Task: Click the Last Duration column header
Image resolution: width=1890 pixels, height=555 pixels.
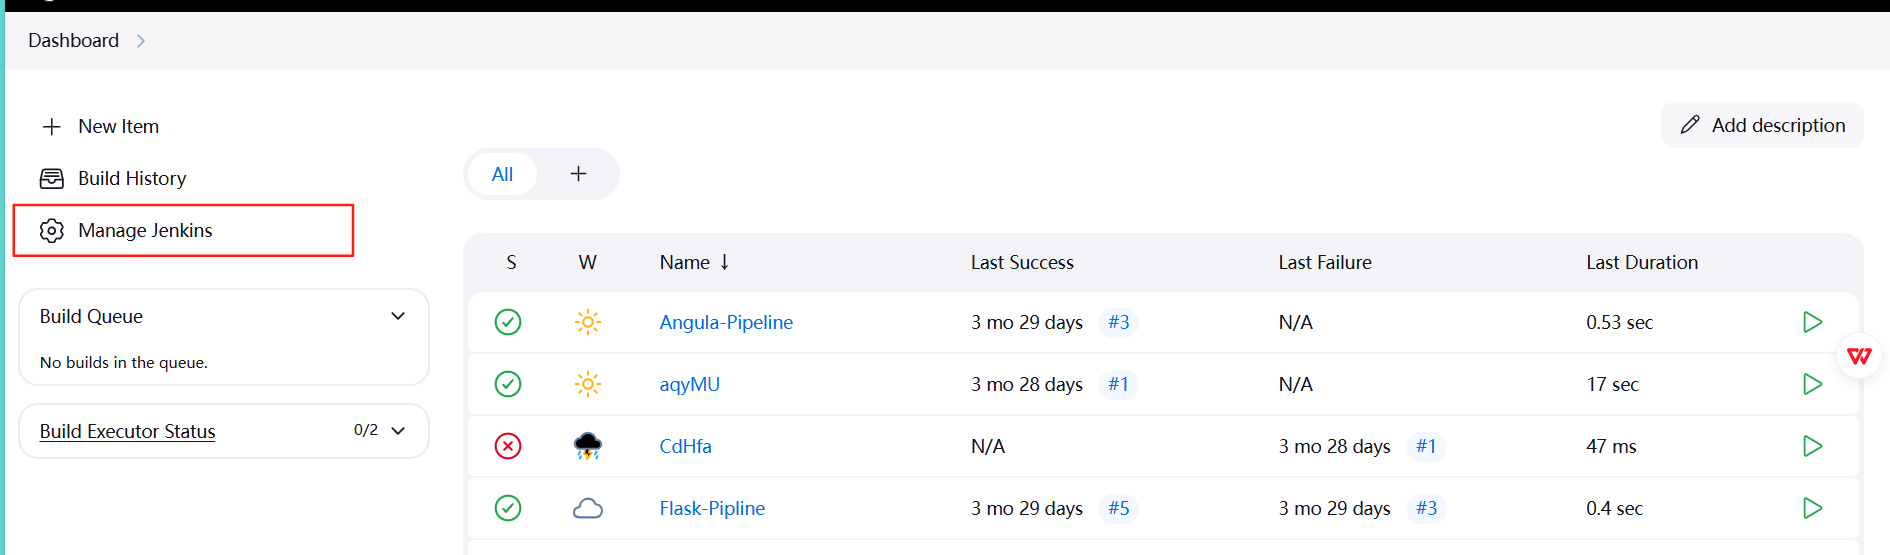Action: tap(1642, 262)
